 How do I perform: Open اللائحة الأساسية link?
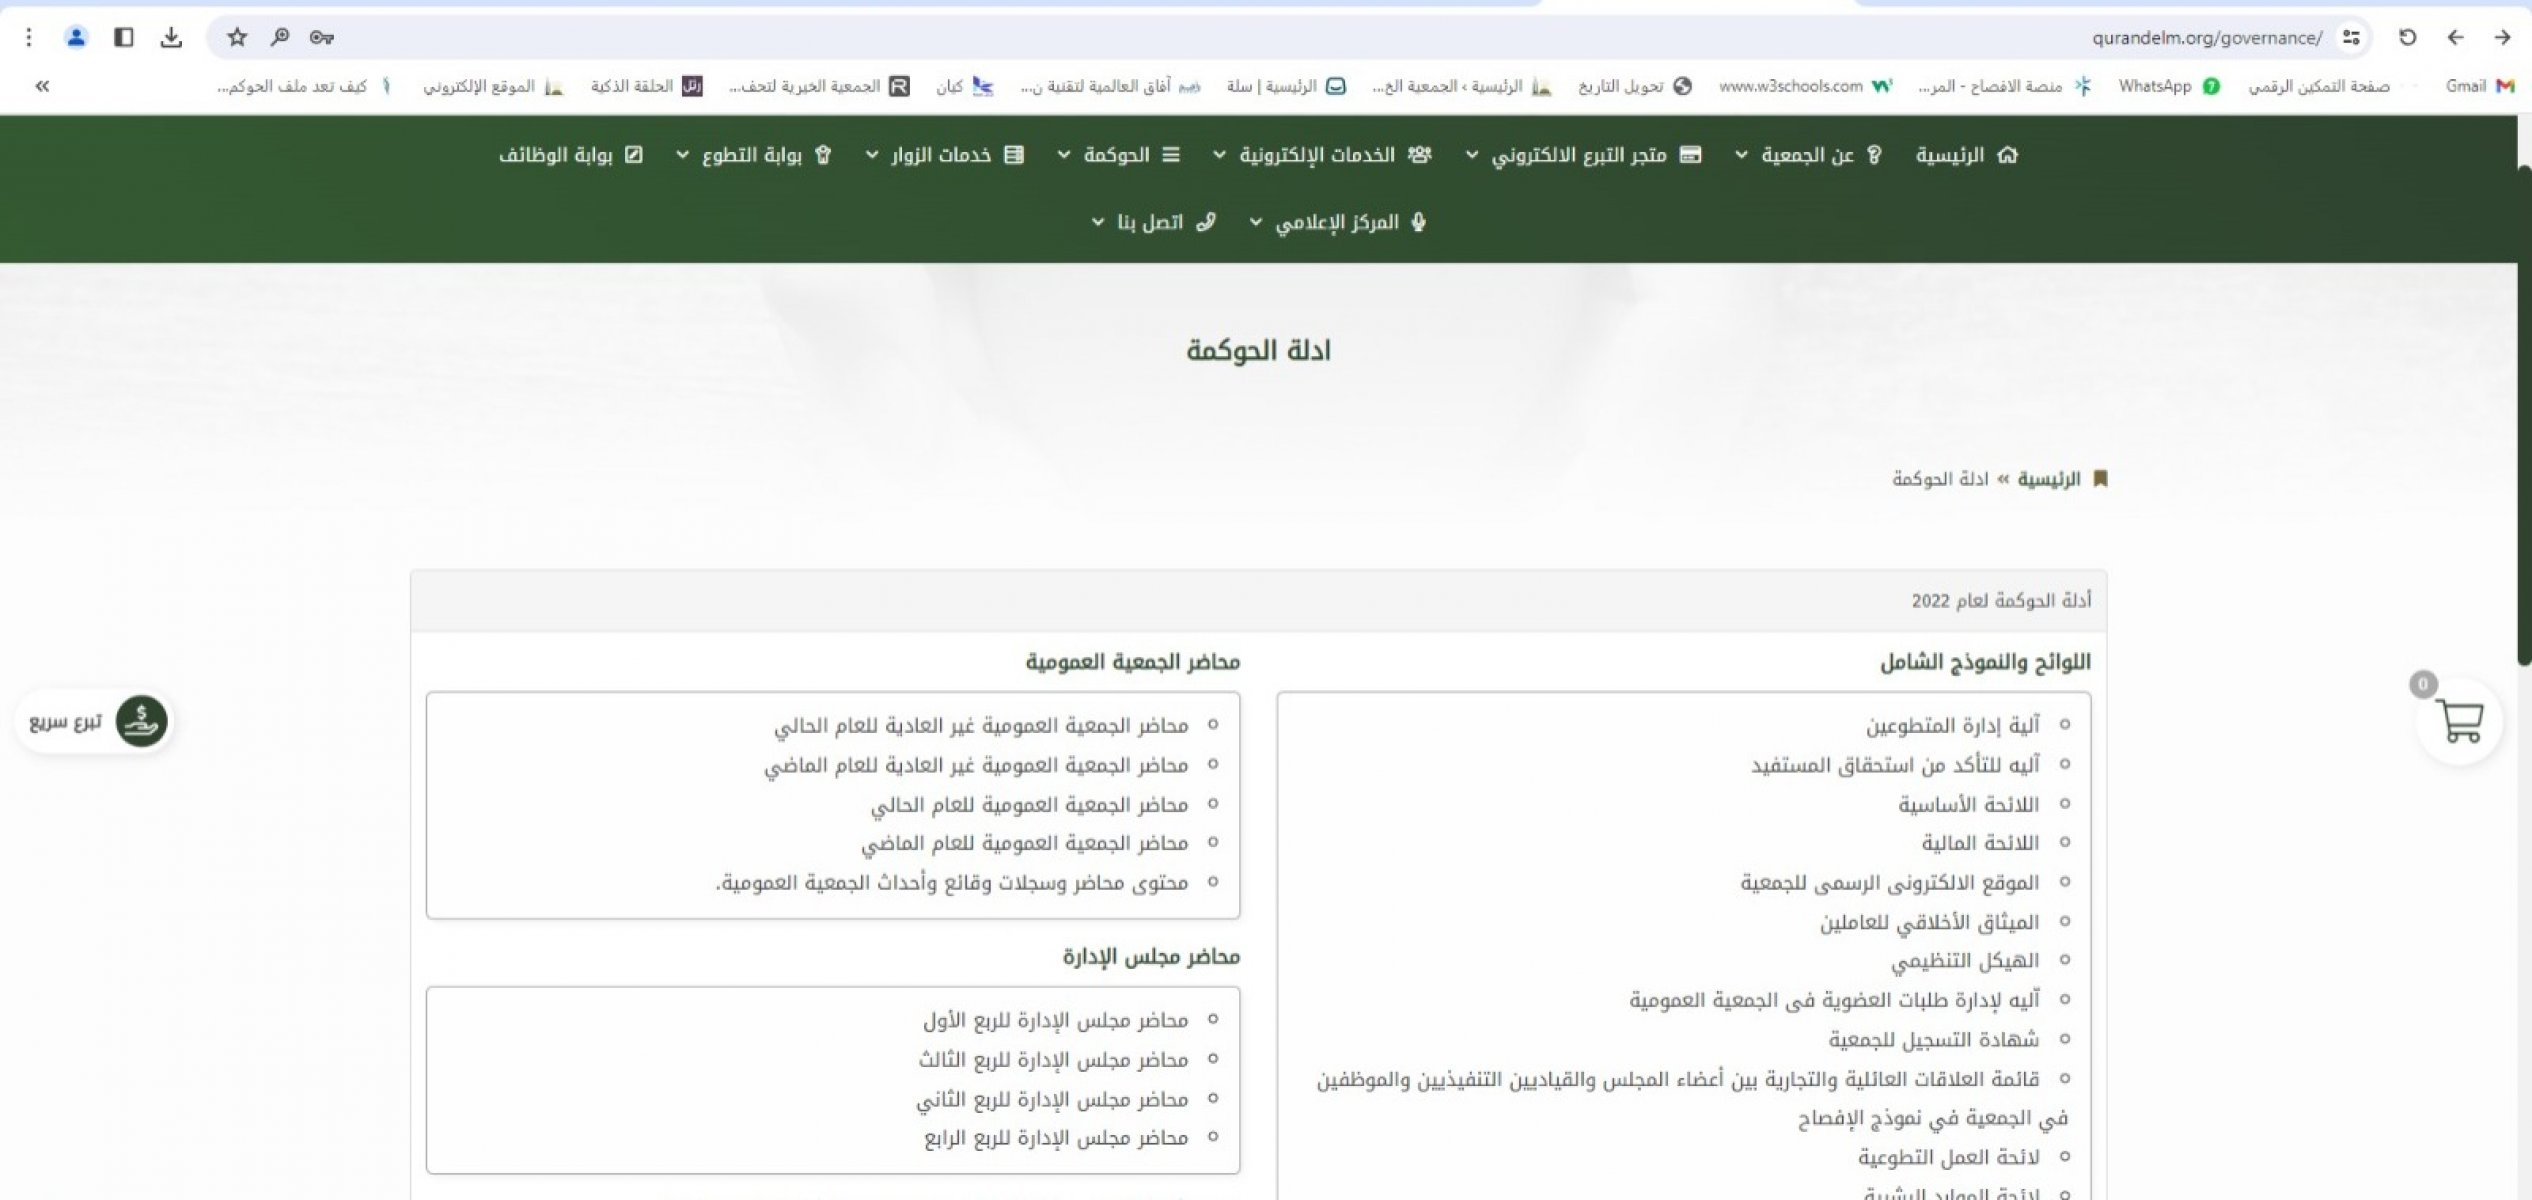1968,804
